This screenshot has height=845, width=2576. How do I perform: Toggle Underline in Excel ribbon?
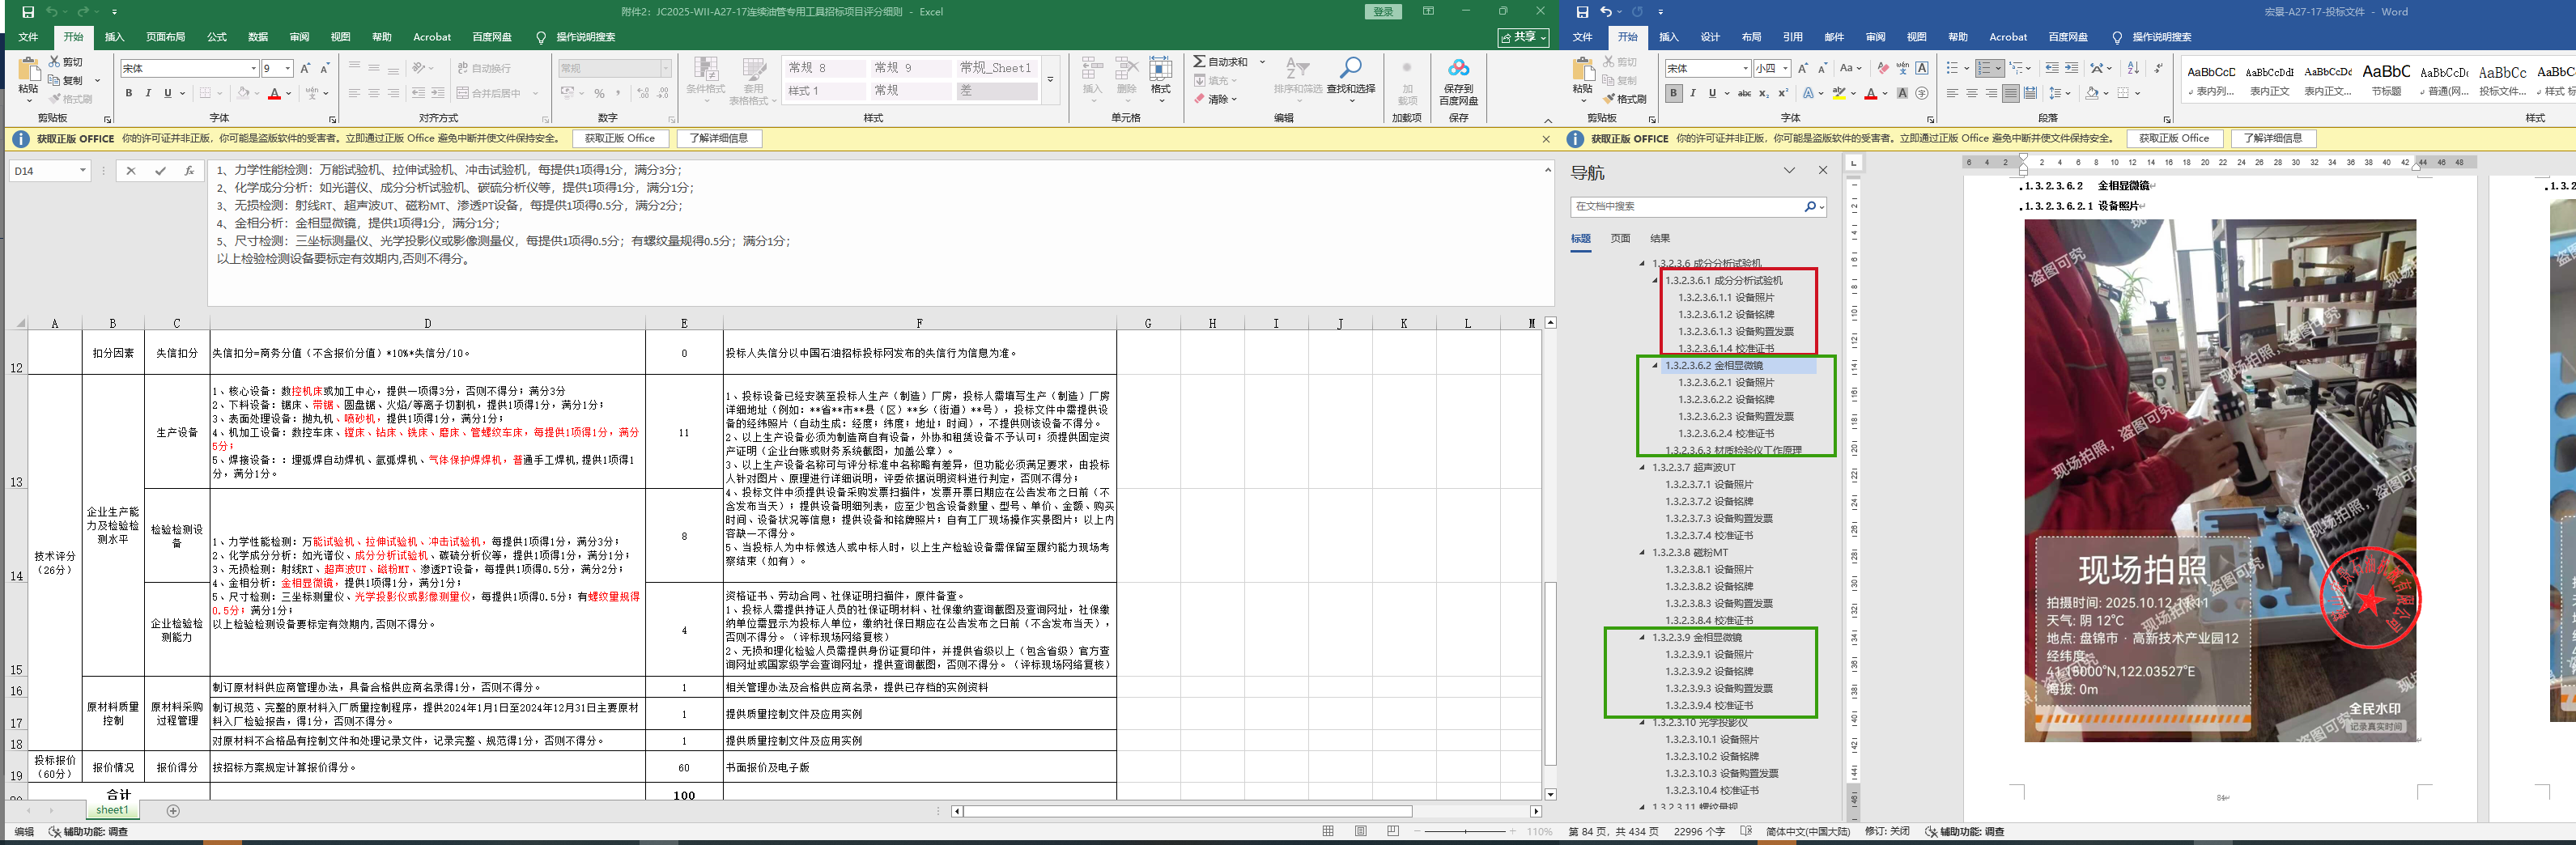(167, 93)
